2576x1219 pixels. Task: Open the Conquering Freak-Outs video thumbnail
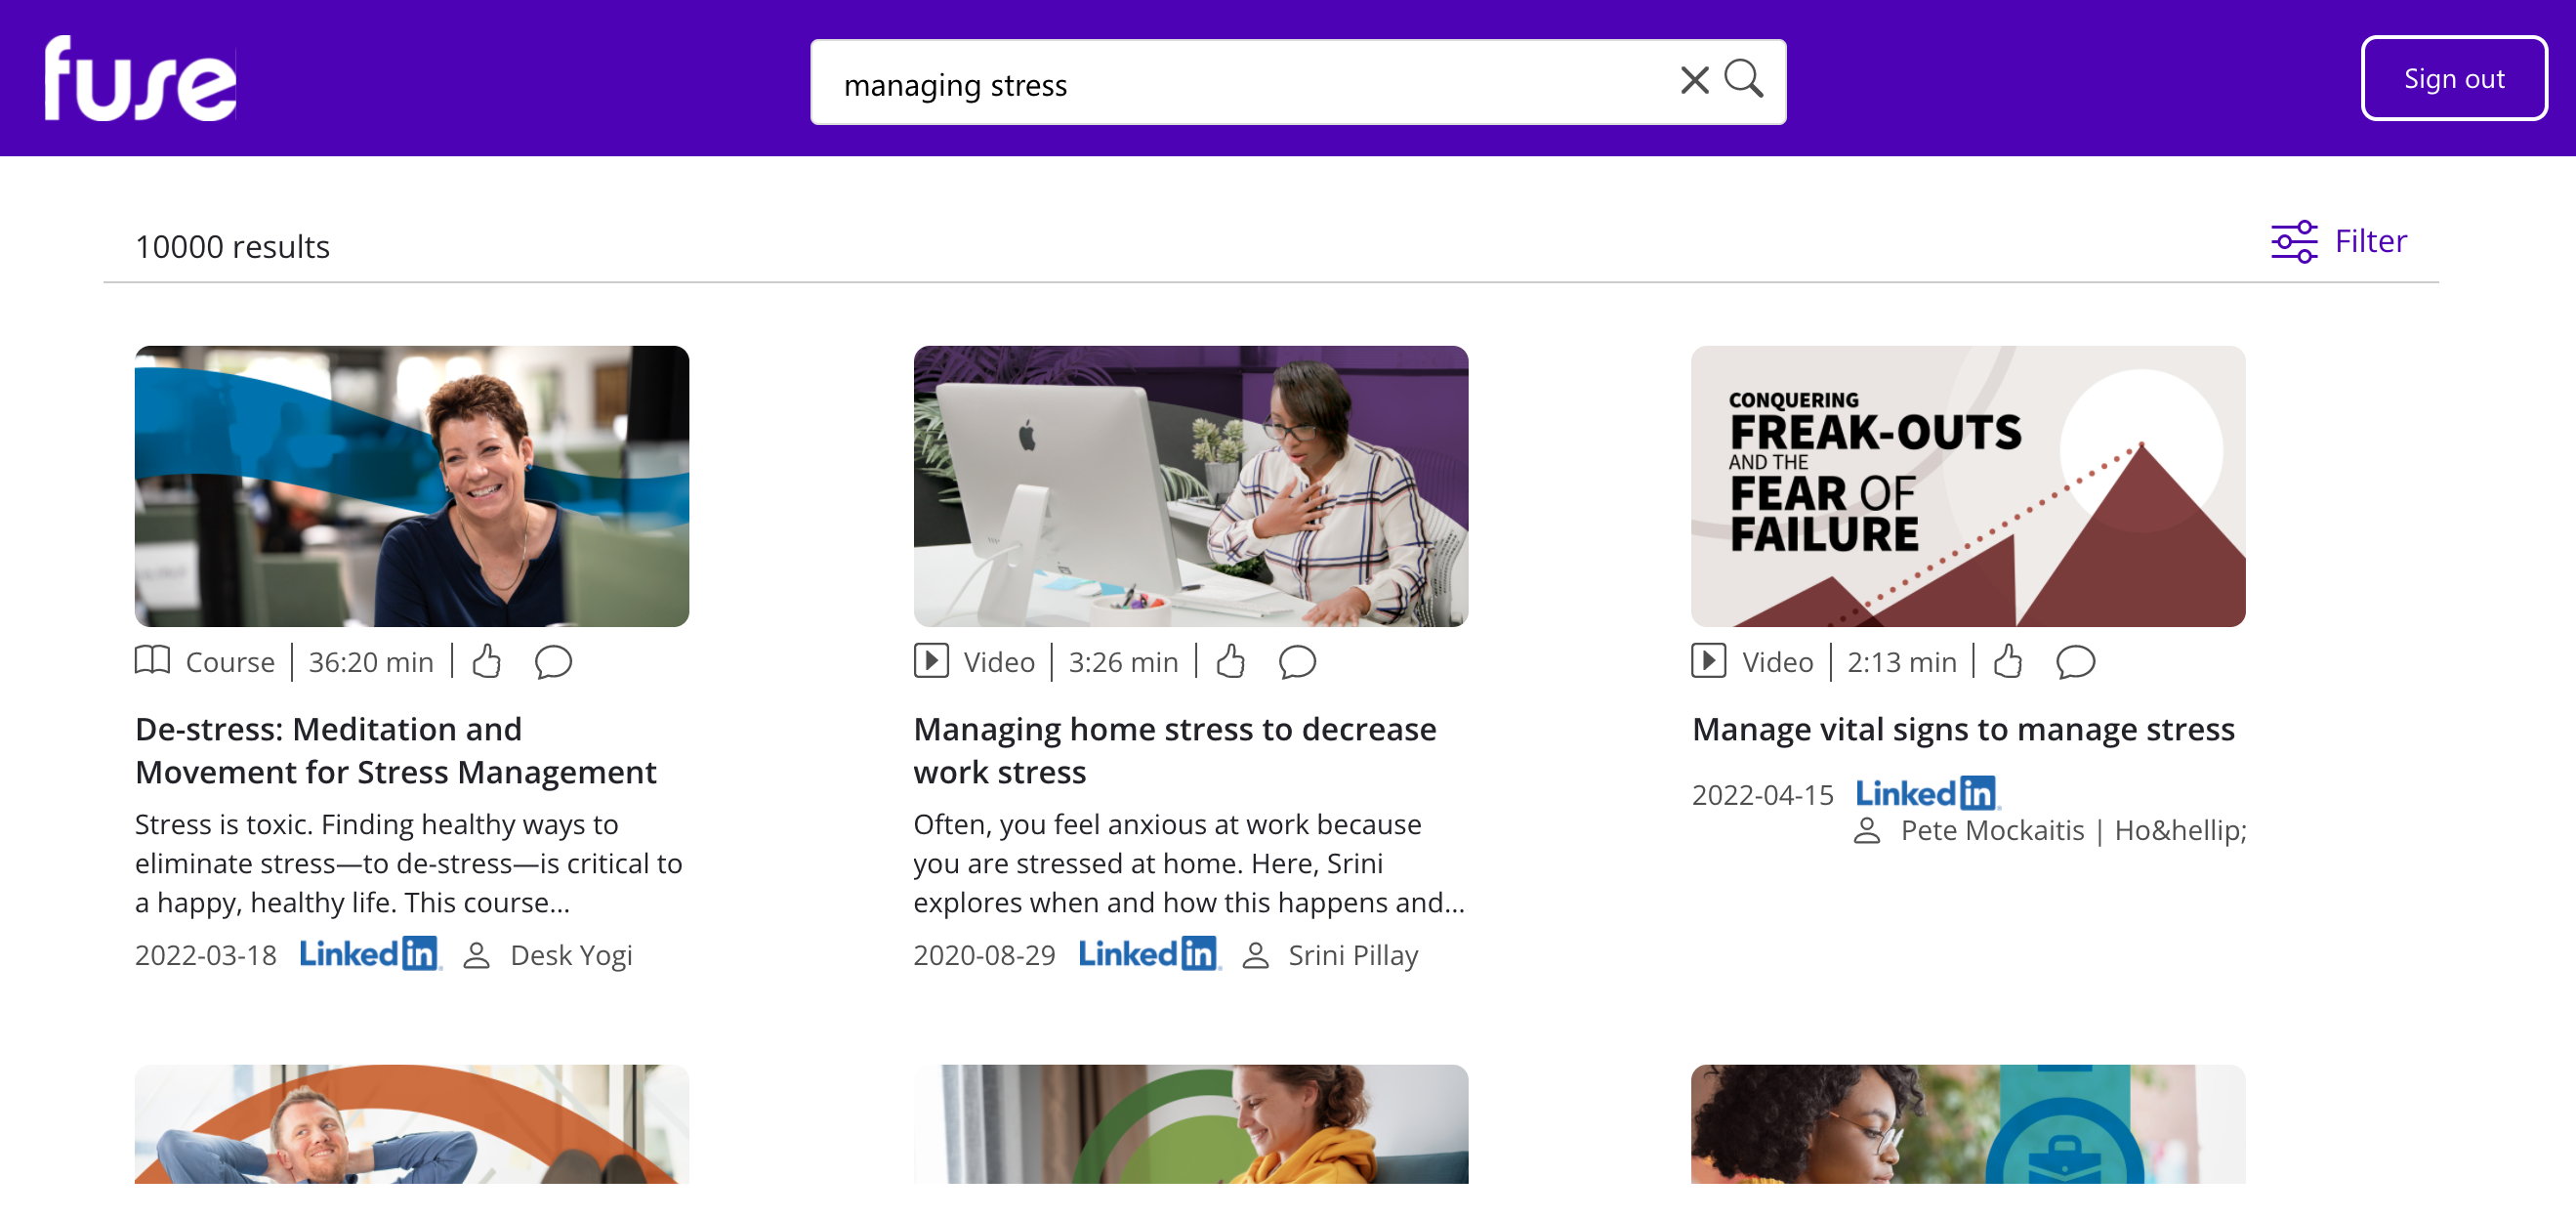click(1967, 486)
